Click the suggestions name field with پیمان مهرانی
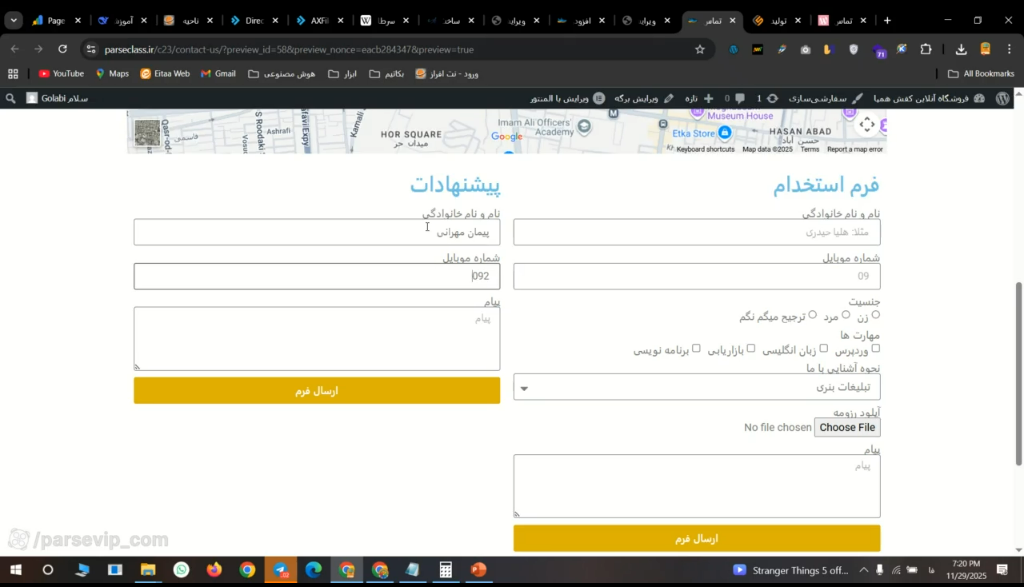This screenshot has width=1024, height=587. 317,232
